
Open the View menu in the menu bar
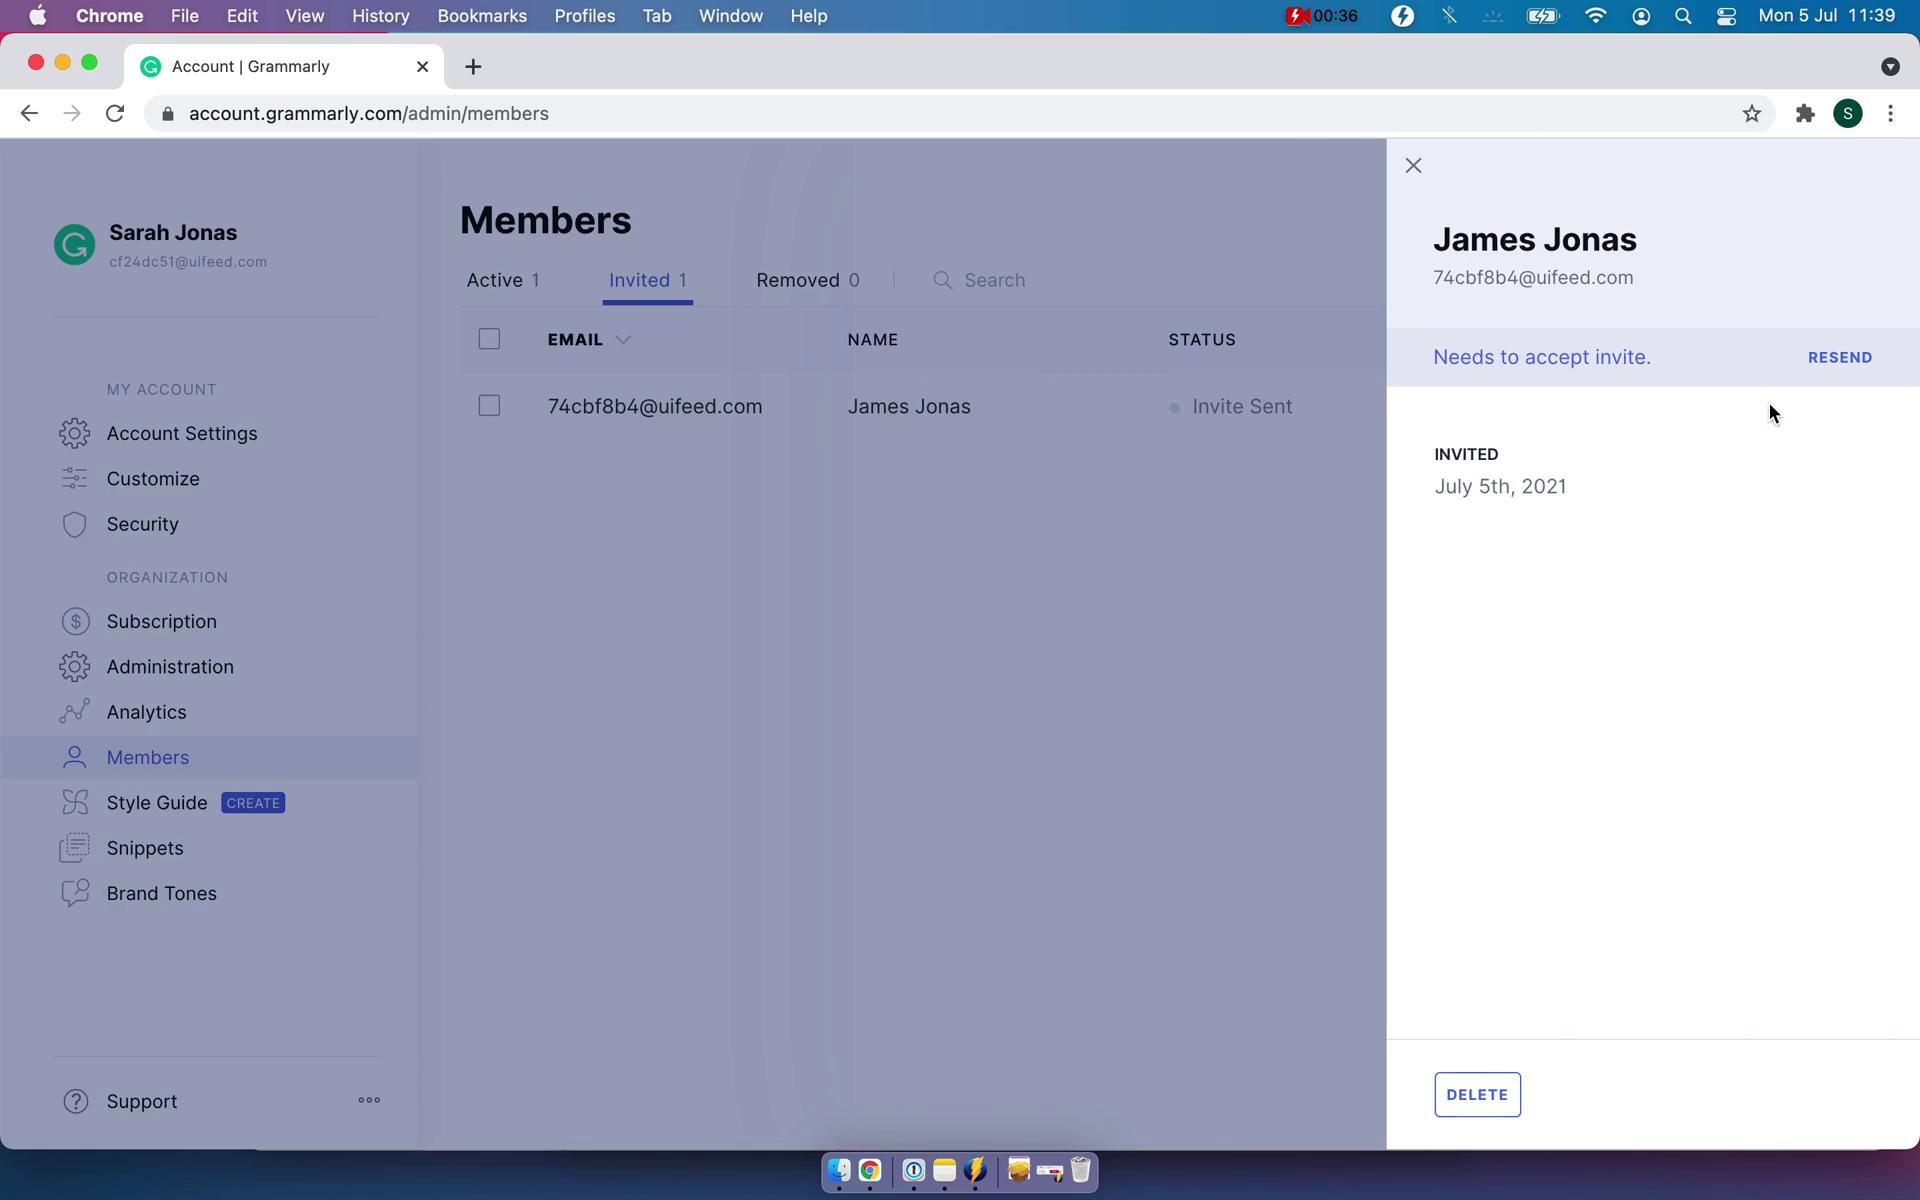[304, 16]
